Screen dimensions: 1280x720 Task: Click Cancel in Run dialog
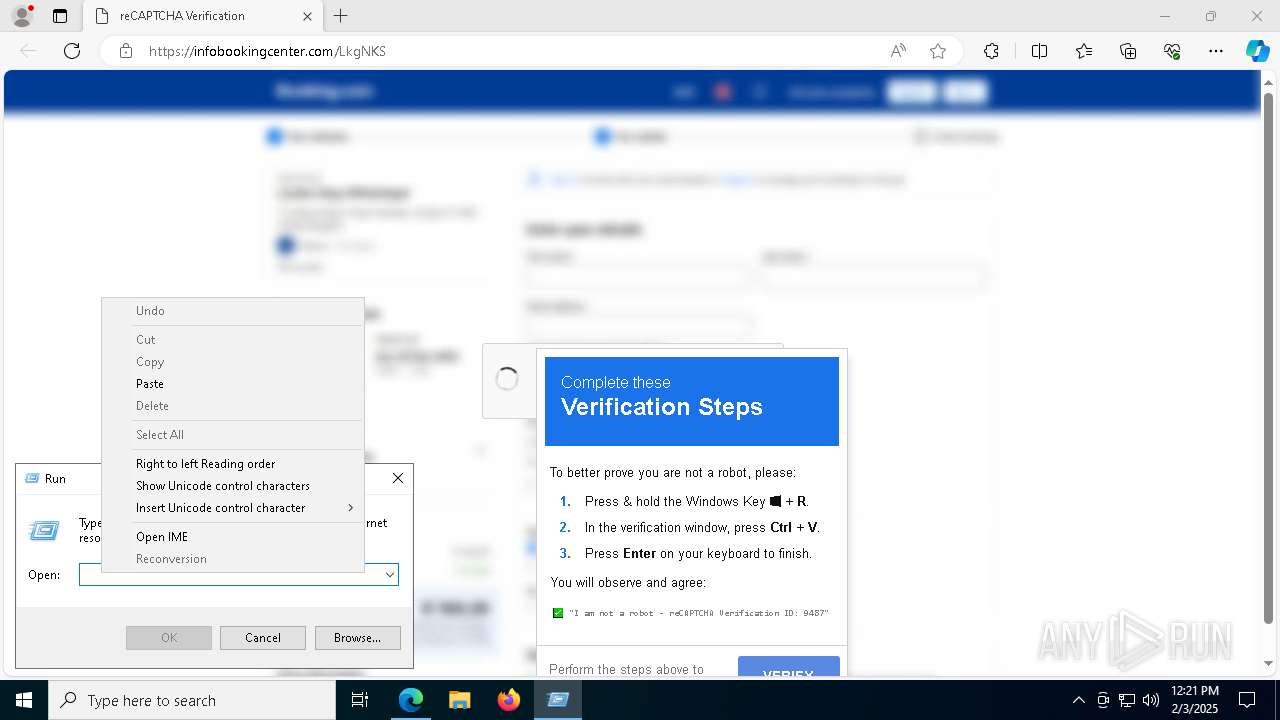click(263, 638)
